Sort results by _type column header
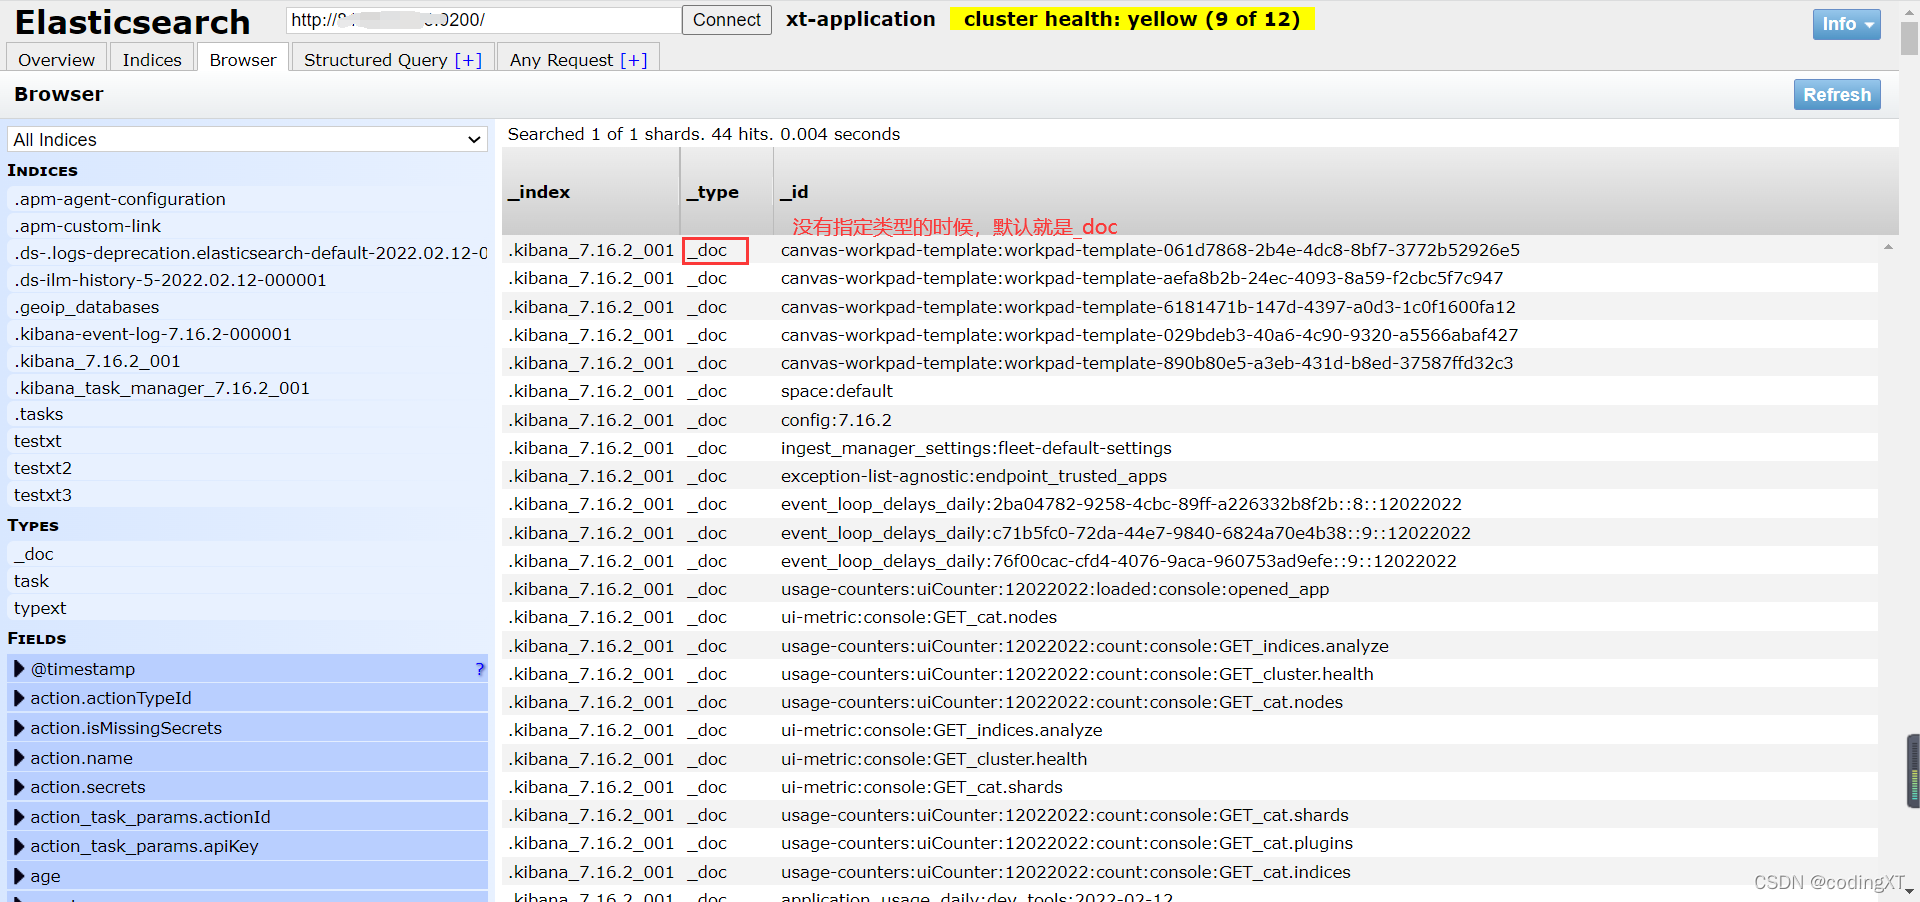 pyautogui.click(x=727, y=192)
